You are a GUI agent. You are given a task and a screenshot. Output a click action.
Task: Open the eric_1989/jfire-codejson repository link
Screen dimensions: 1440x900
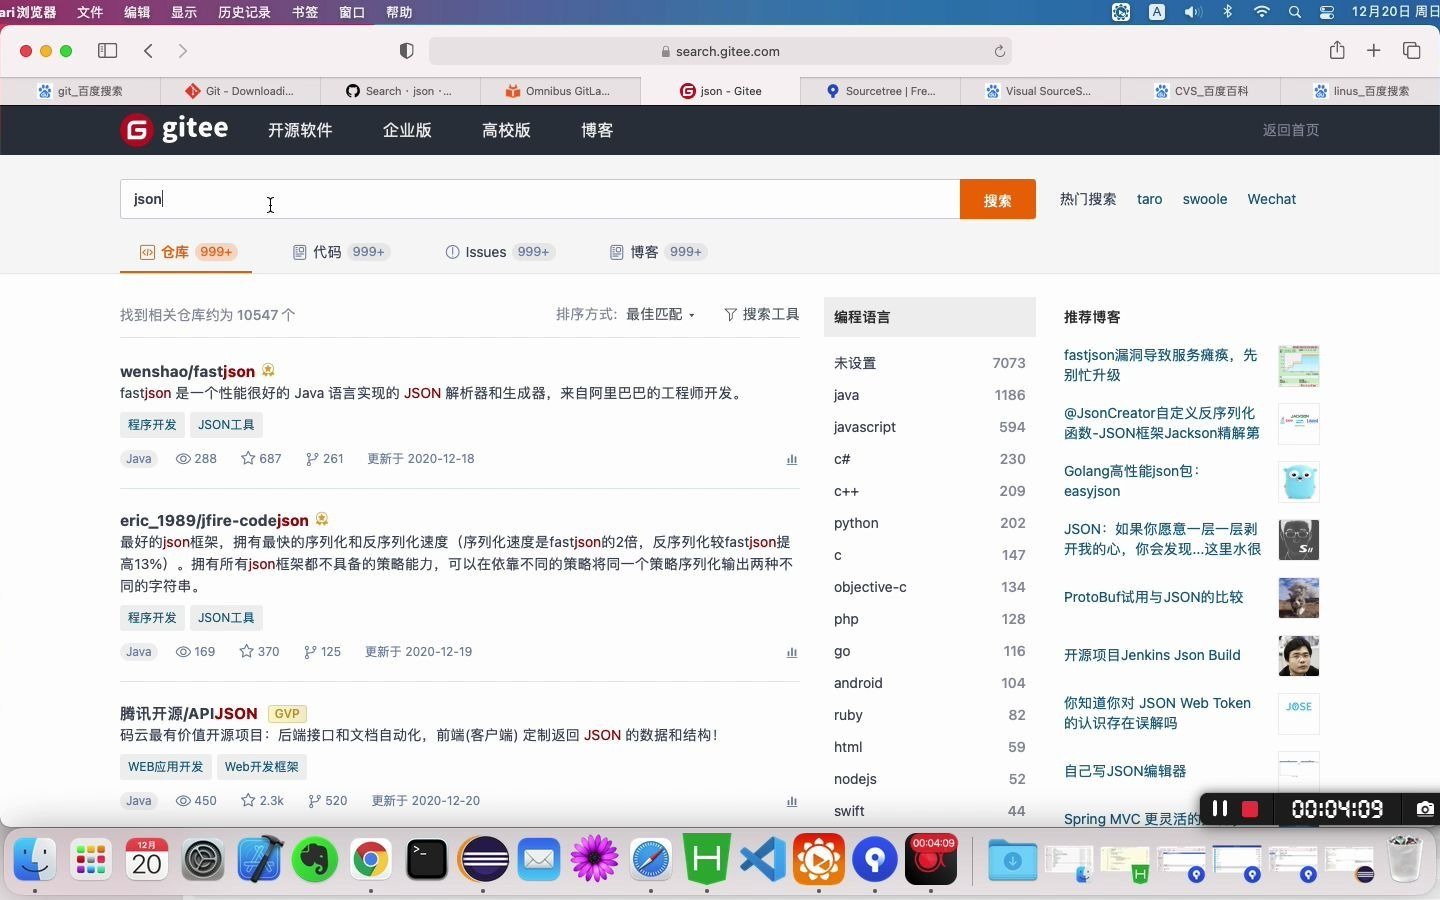[x=214, y=520]
